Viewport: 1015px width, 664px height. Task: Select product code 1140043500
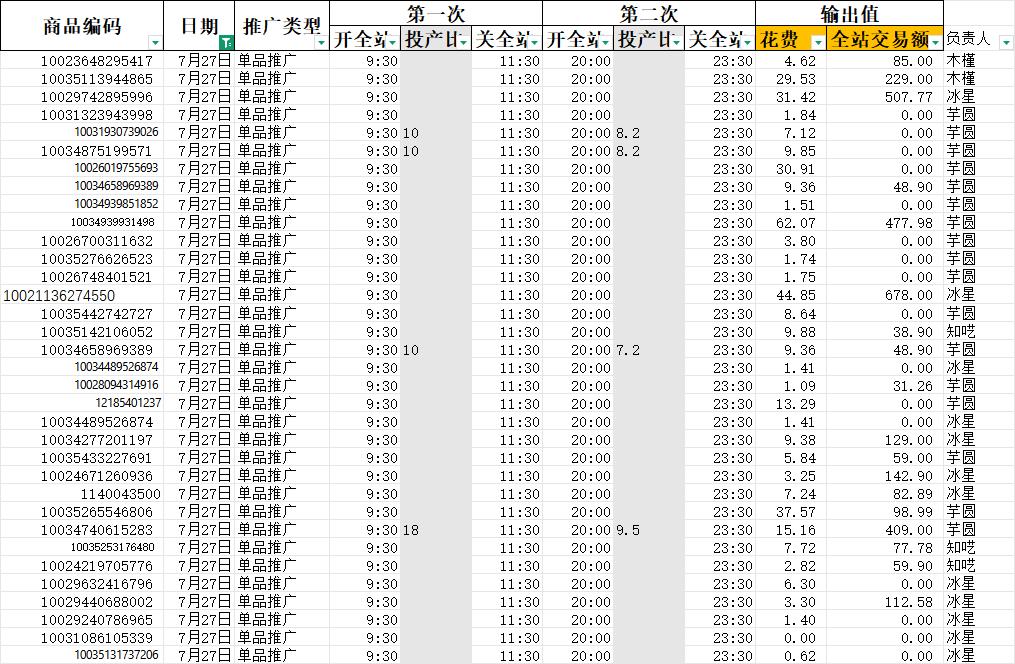coord(120,494)
